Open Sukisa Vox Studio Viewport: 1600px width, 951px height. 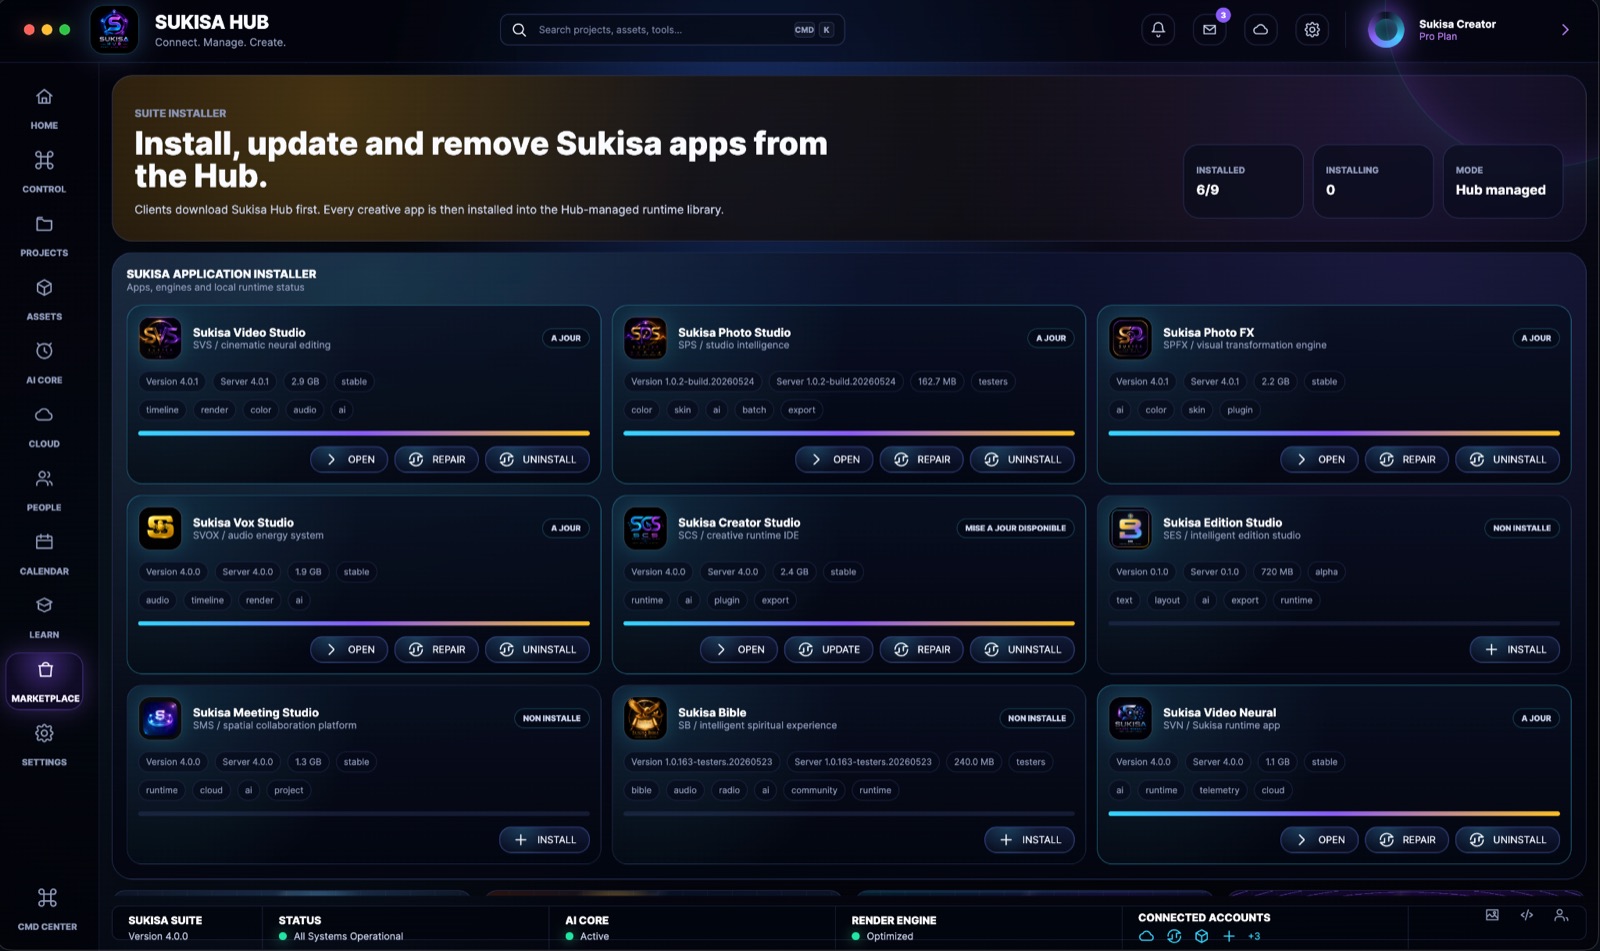(x=349, y=650)
